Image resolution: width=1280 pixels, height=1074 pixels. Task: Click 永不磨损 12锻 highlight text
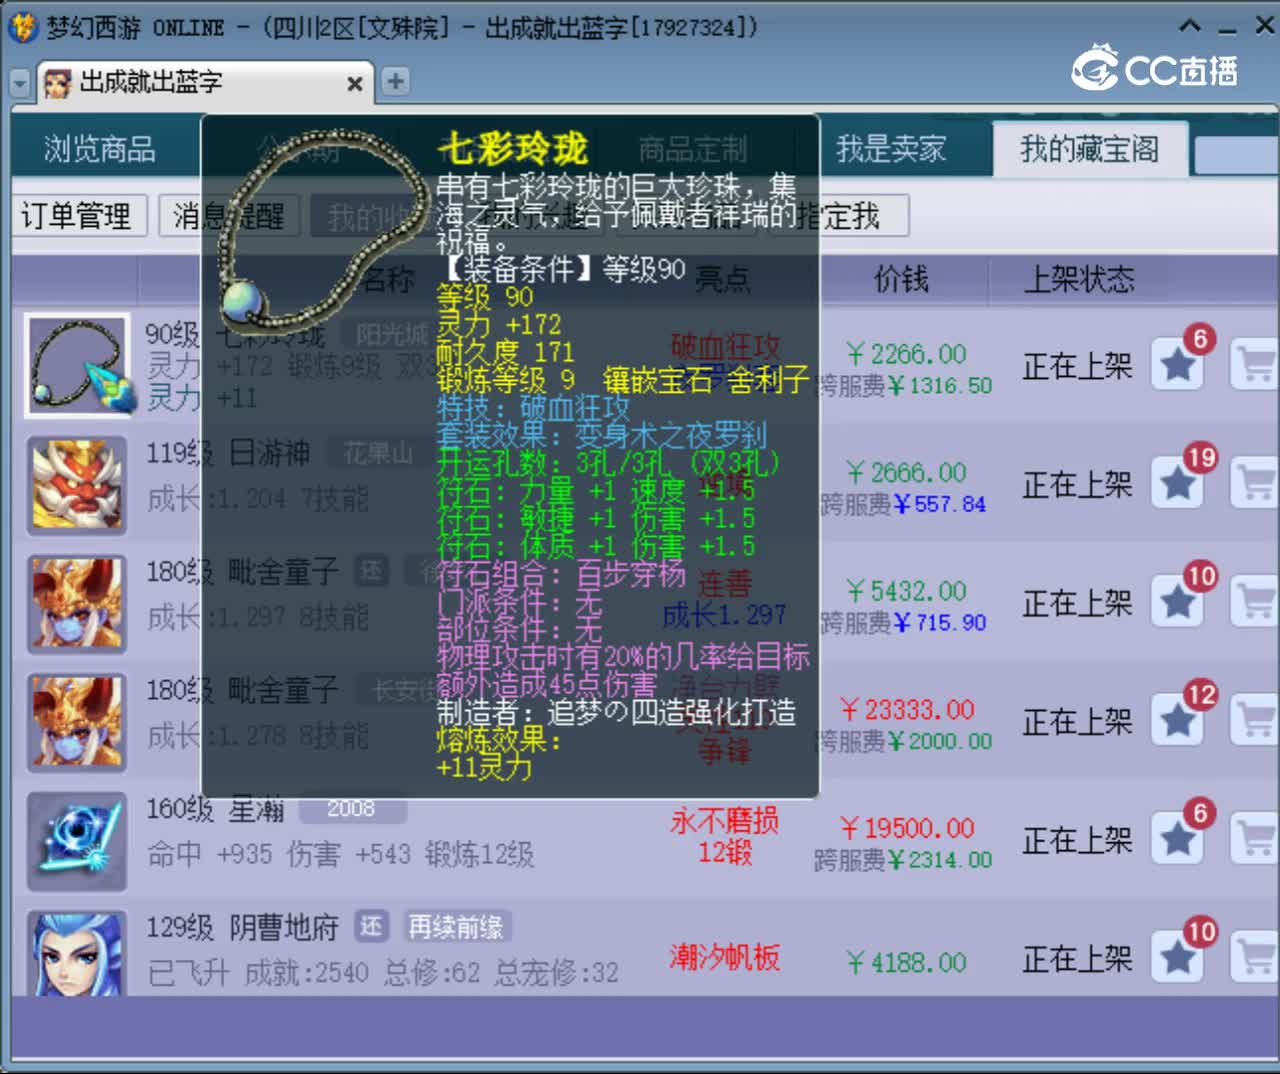(x=724, y=836)
